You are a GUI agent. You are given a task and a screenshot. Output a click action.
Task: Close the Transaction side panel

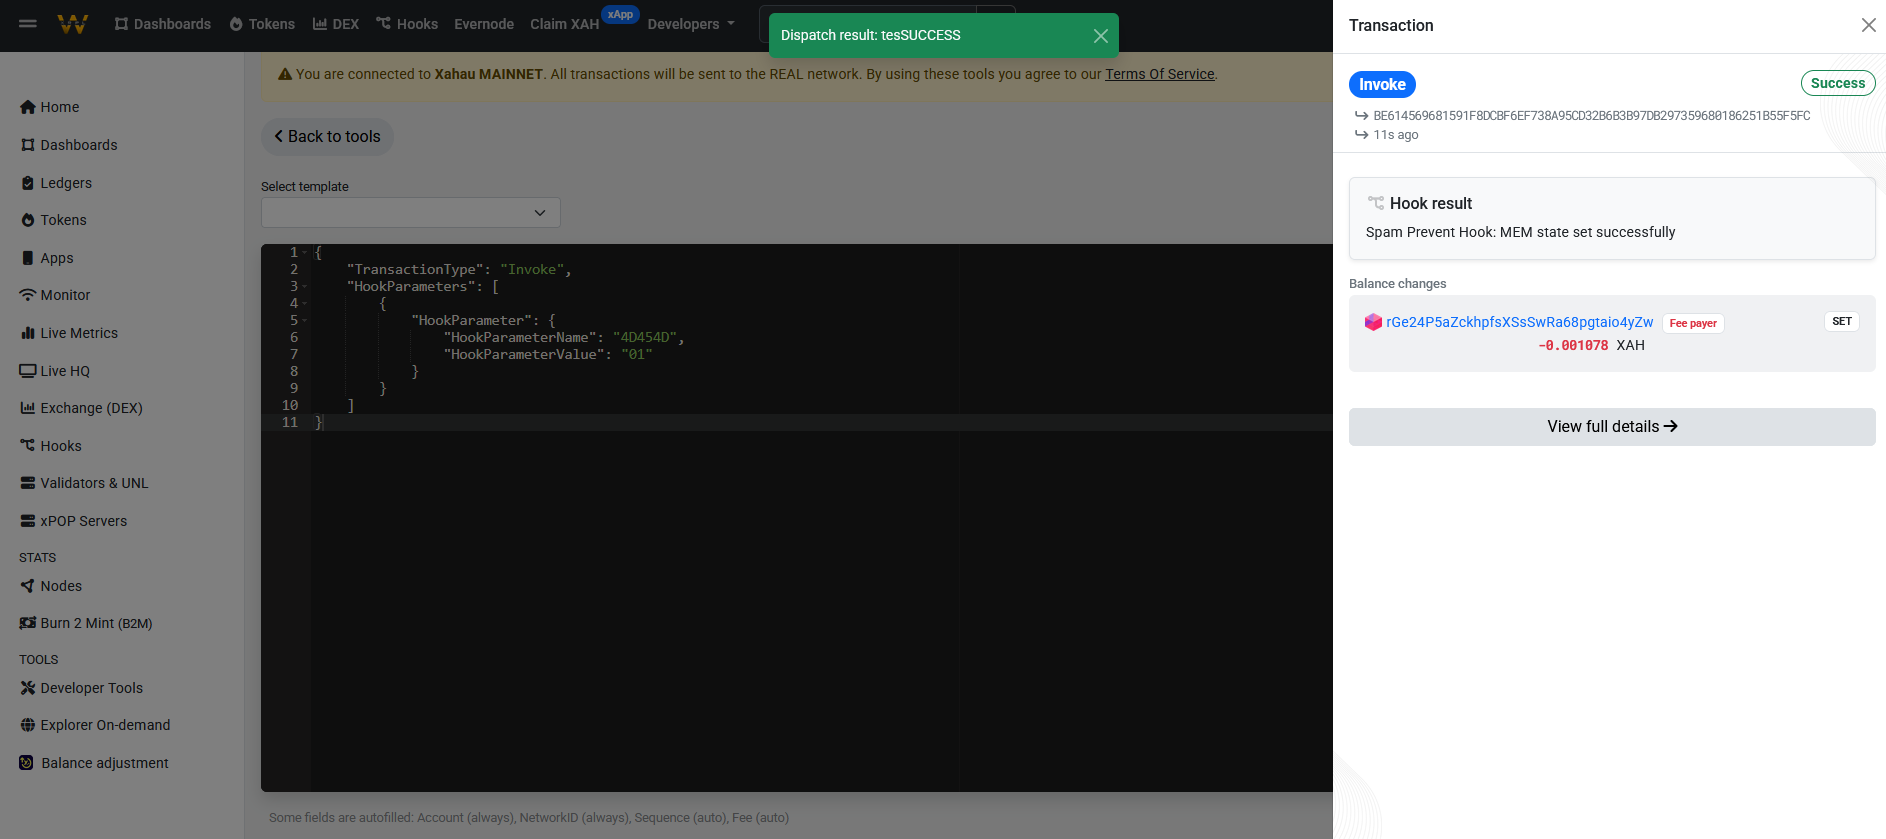1868,25
